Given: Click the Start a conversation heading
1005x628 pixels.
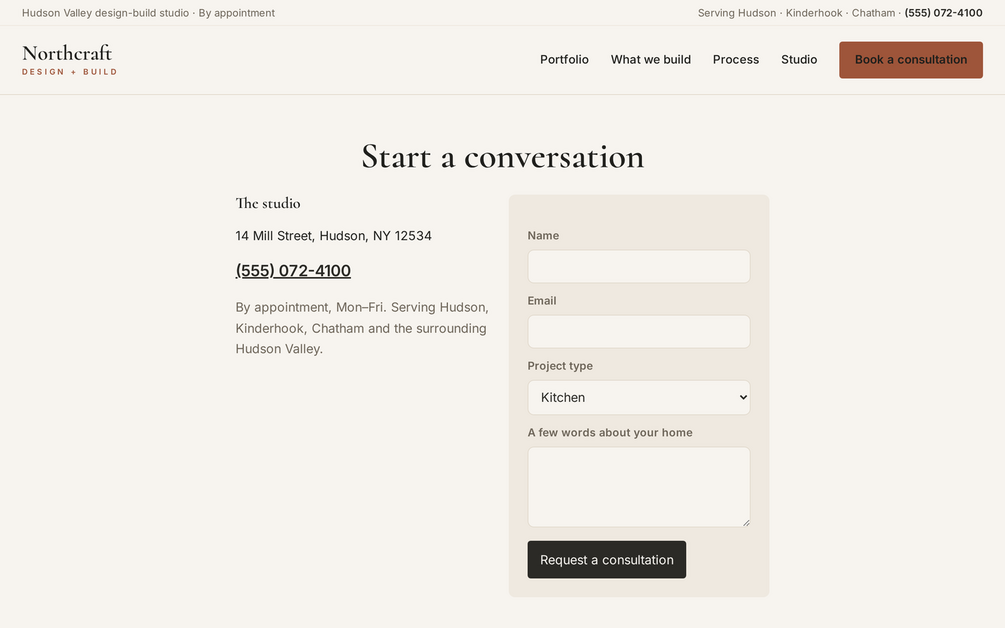Looking at the screenshot, I should pyautogui.click(x=502, y=157).
